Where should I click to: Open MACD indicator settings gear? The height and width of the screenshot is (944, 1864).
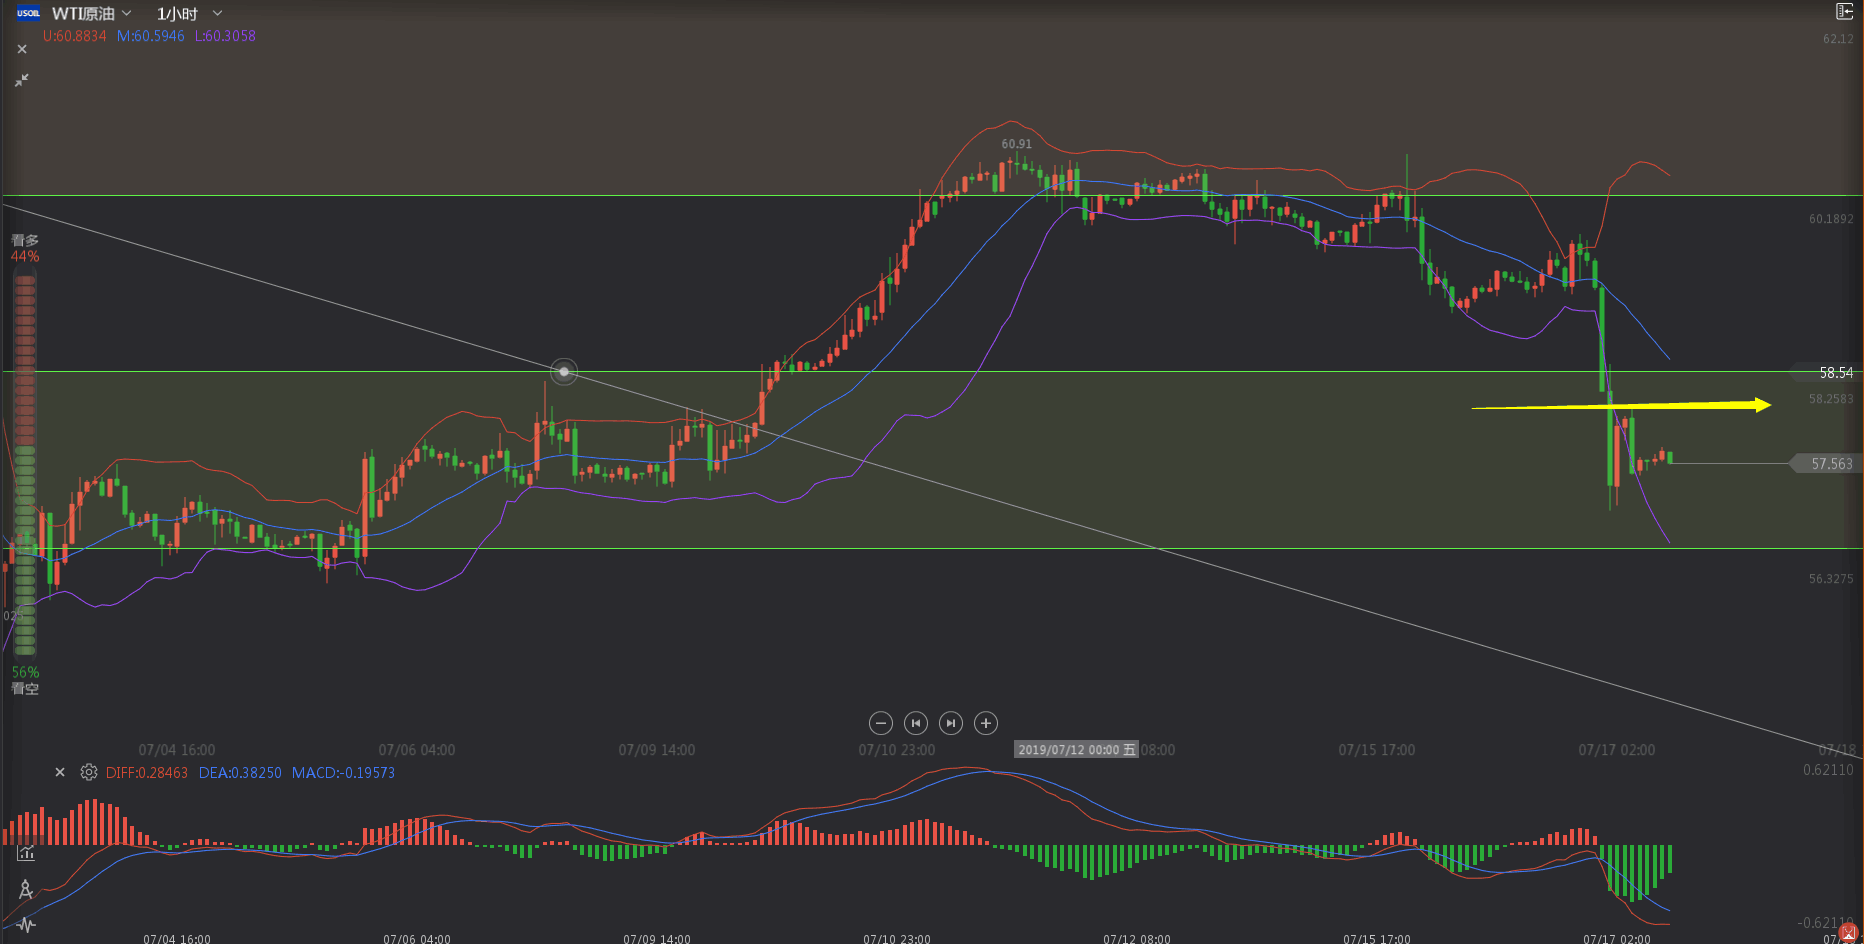coord(89,772)
